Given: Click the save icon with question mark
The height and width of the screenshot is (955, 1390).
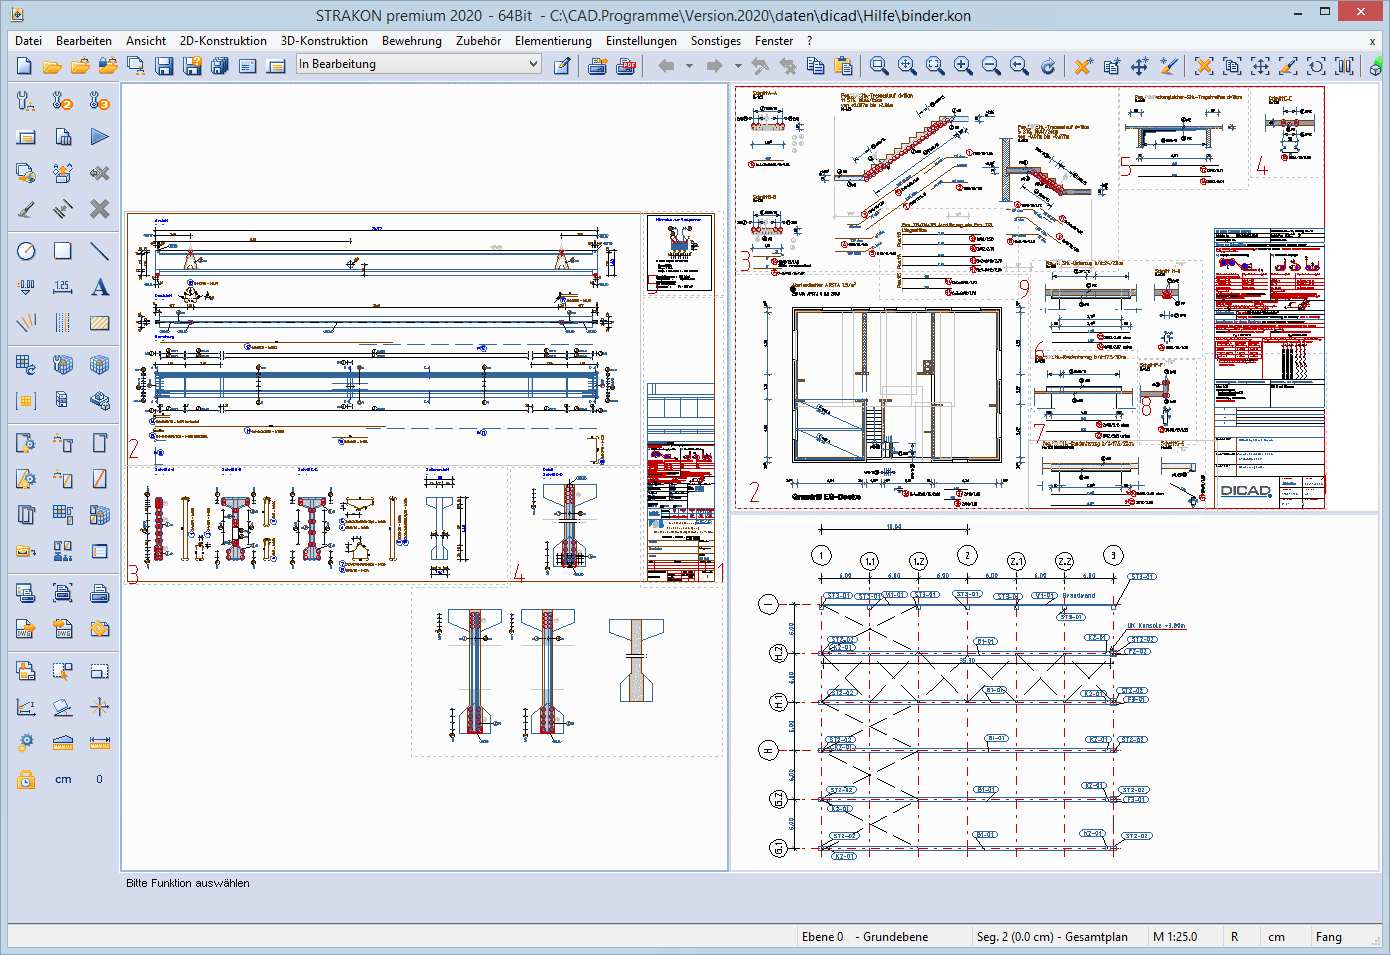Looking at the screenshot, I should (192, 66).
